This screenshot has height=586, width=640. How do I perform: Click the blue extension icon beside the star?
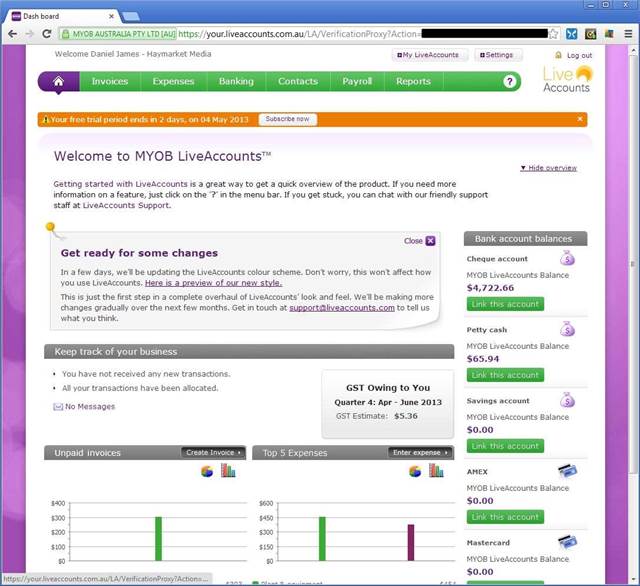[x=571, y=34]
